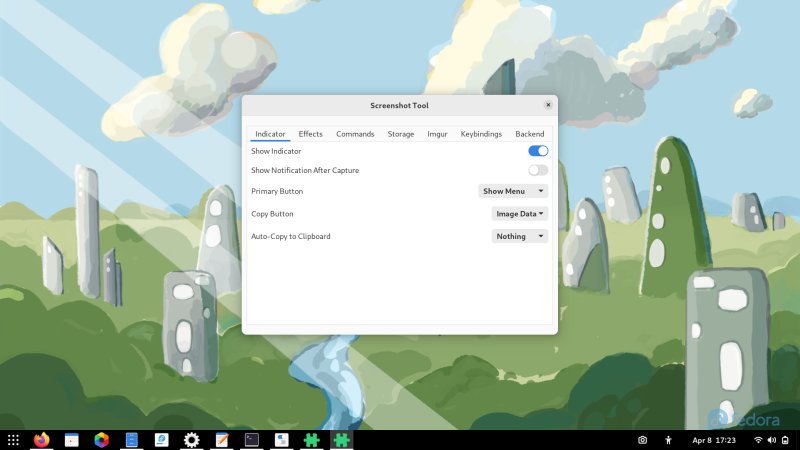The width and height of the screenshot is (800, 450).
Task: Open the Wi-Fi status icon
Action: [758, 440]
